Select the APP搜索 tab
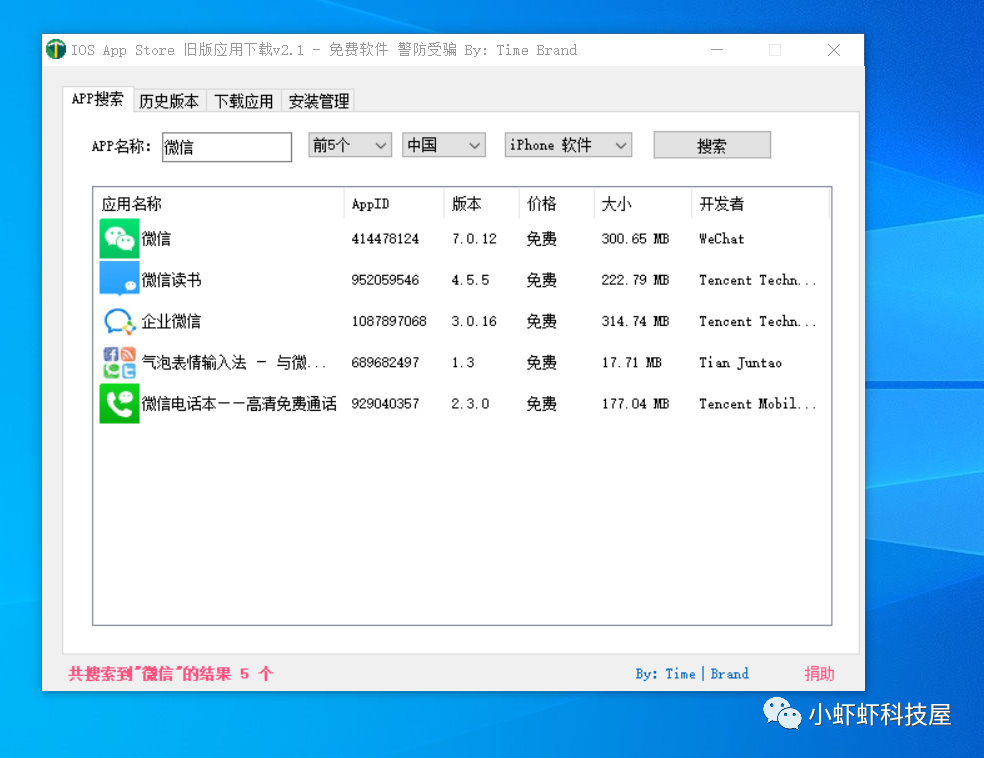 [x=98, y=100]
